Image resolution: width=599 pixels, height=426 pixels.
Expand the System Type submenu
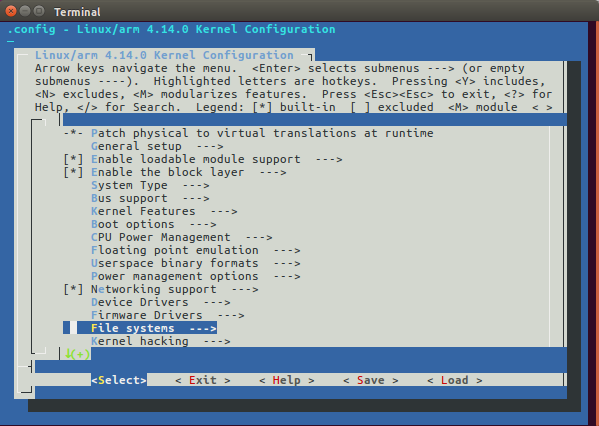click(150, 185)
